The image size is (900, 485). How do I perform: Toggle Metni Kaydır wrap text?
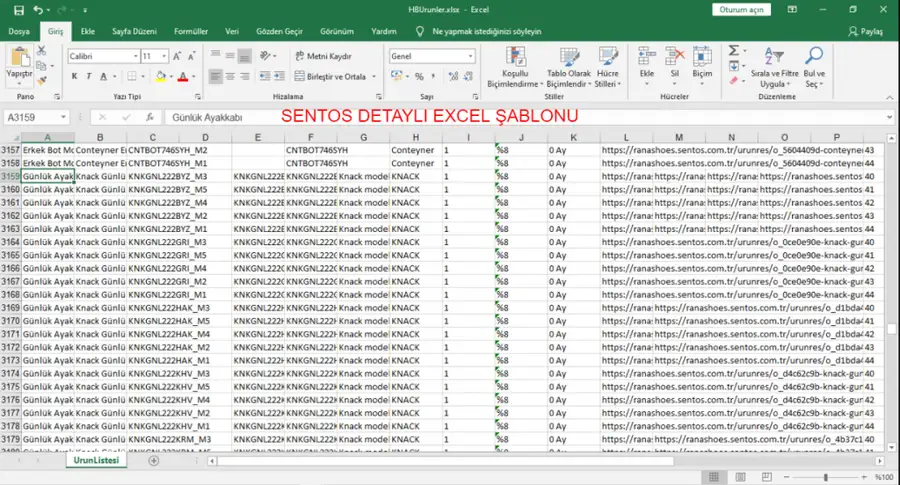pyautogui.click(x=323, y=56)
